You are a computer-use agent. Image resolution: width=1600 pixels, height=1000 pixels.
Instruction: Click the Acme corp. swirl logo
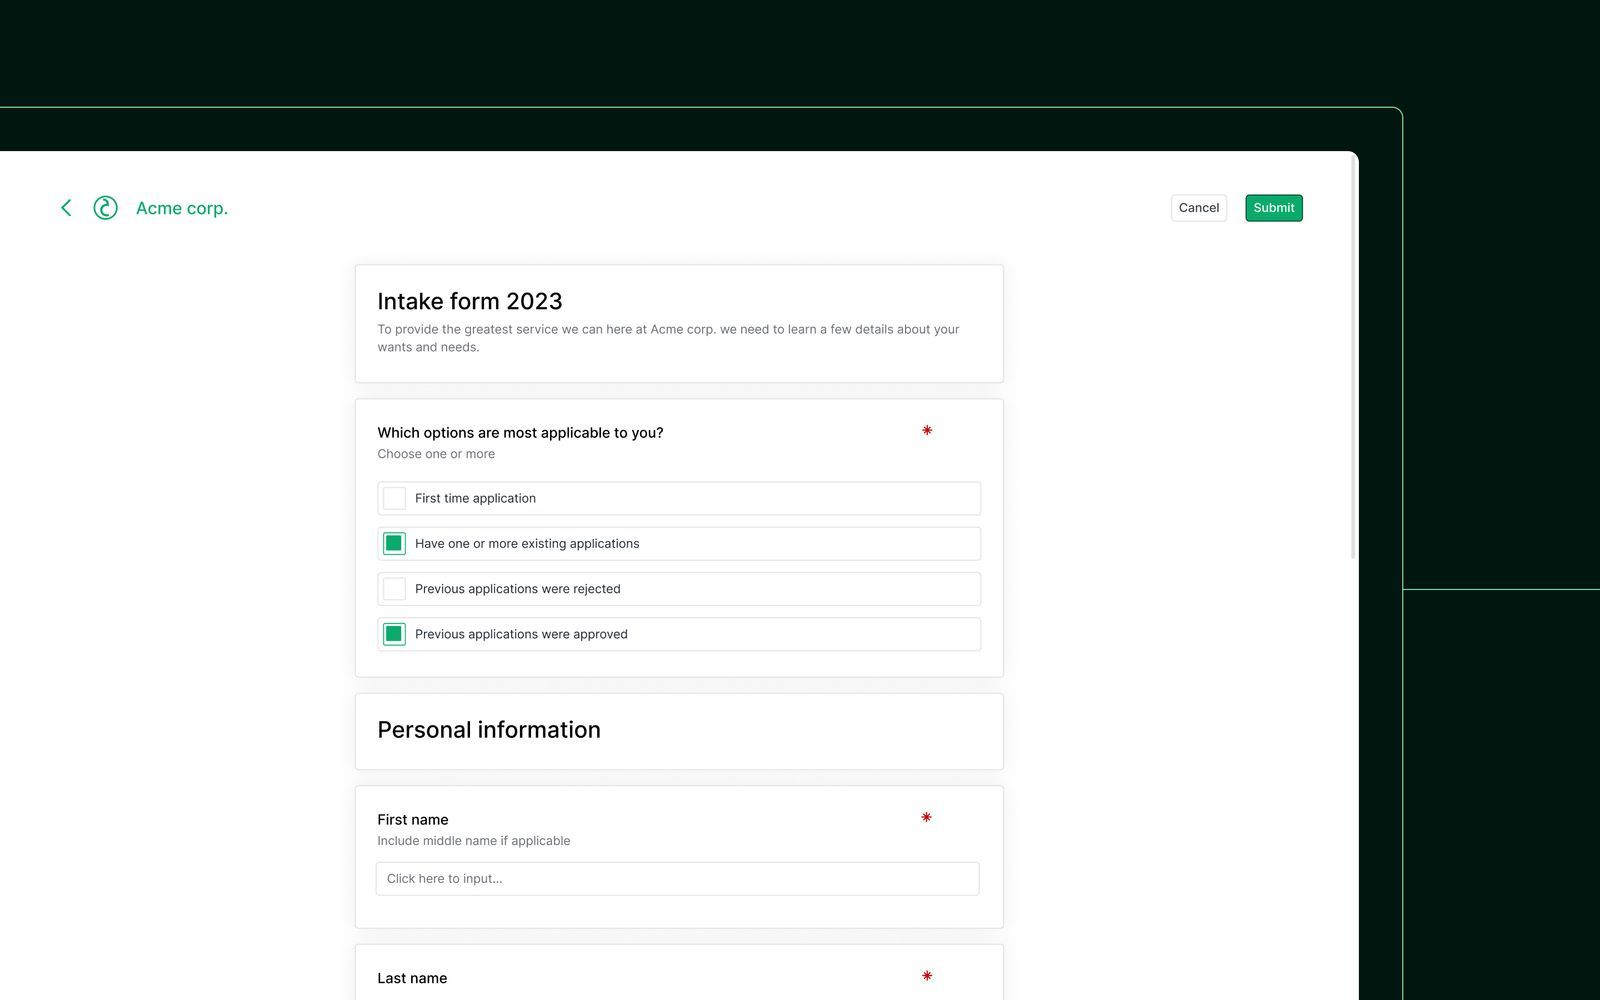(105, 208)
